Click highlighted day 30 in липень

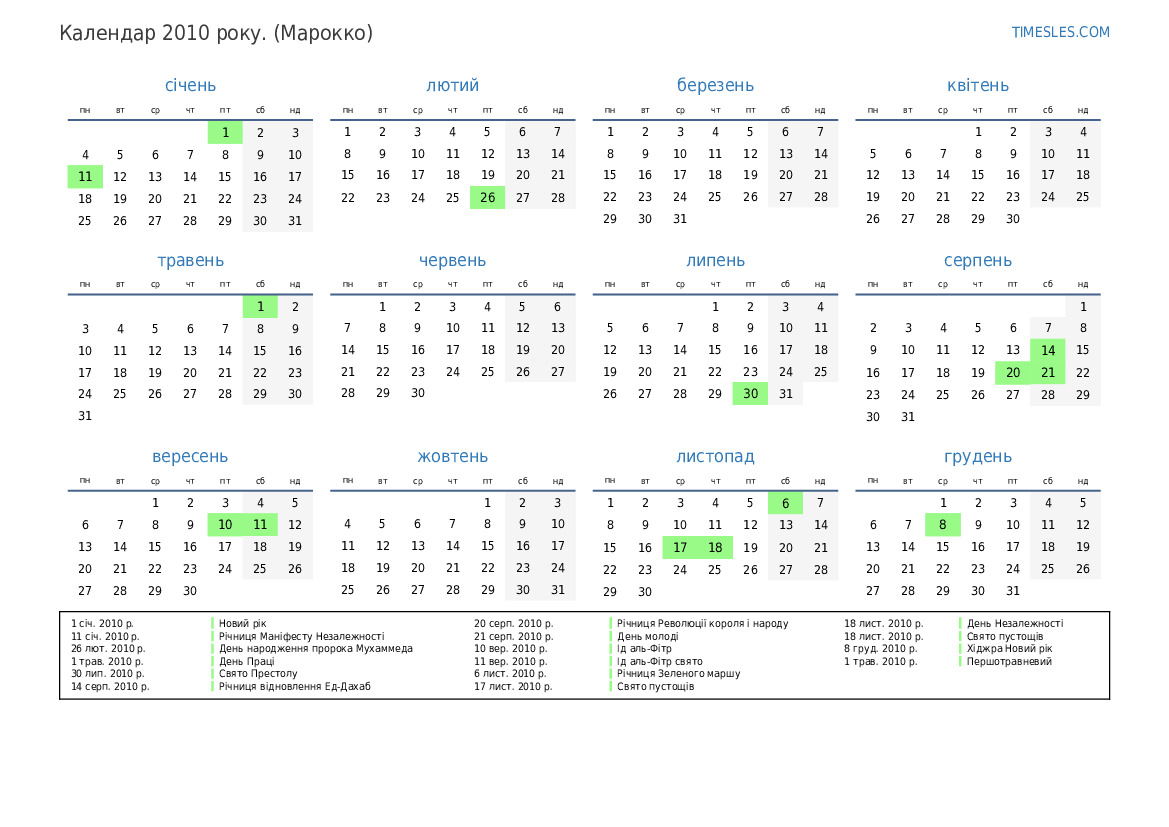click(x=750, y=394)
